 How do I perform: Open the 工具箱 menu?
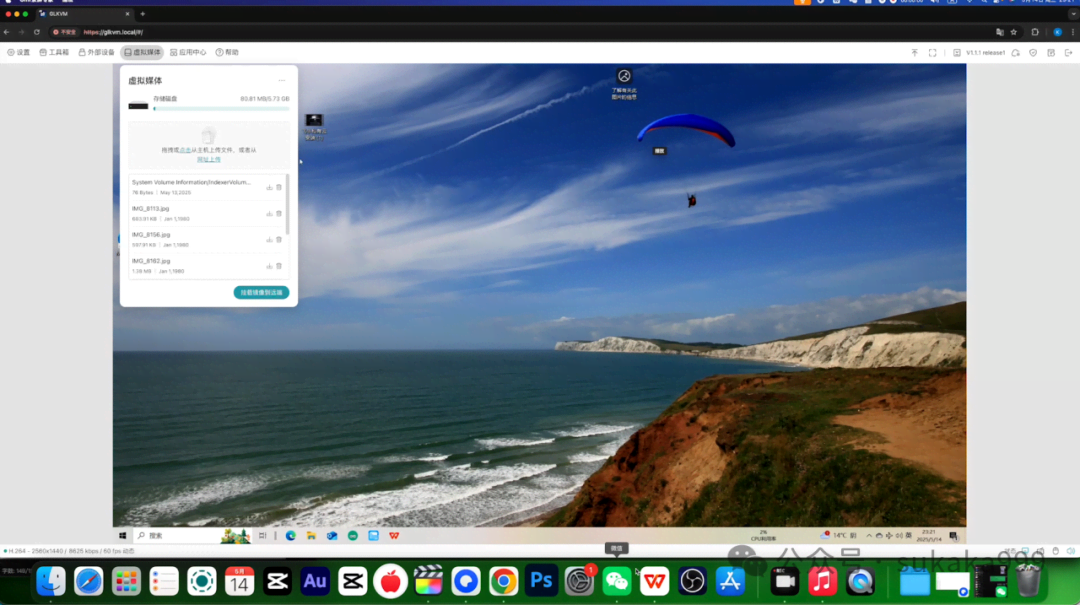54,52
